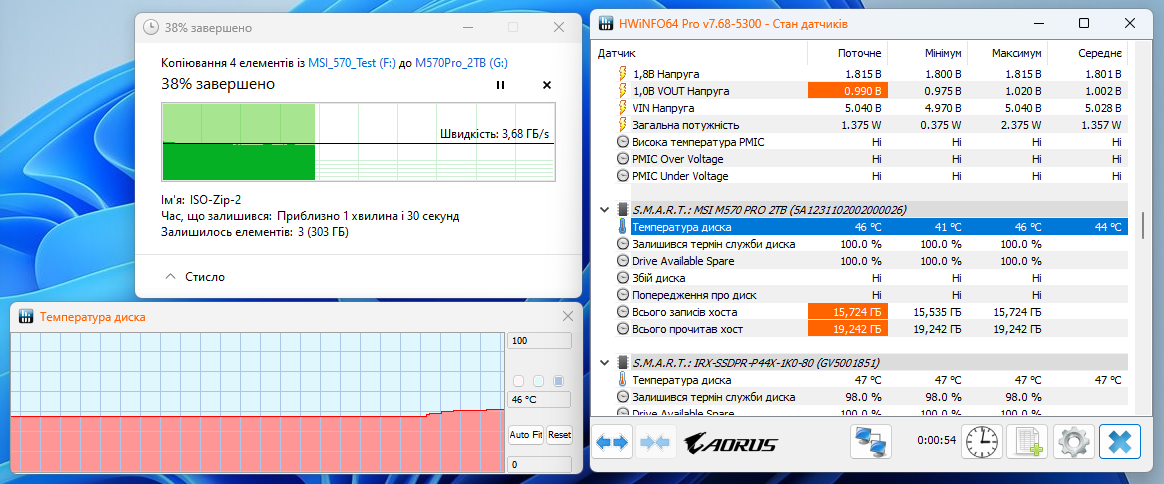Click the thermometer icon of MSI M570 Температура диска

623,227
